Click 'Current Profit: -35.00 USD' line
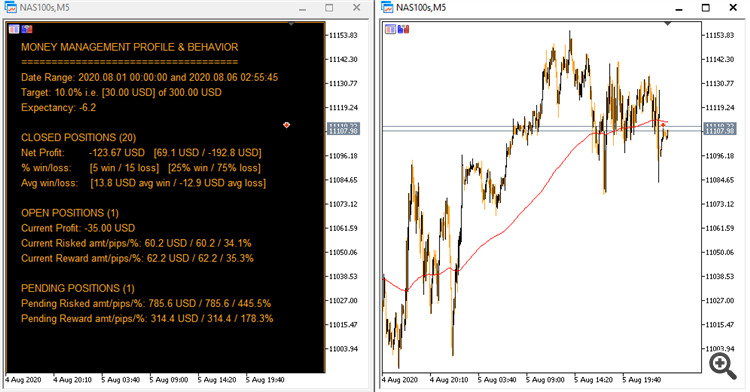Screen dimensions: 750x392 (x=78, y=228)
